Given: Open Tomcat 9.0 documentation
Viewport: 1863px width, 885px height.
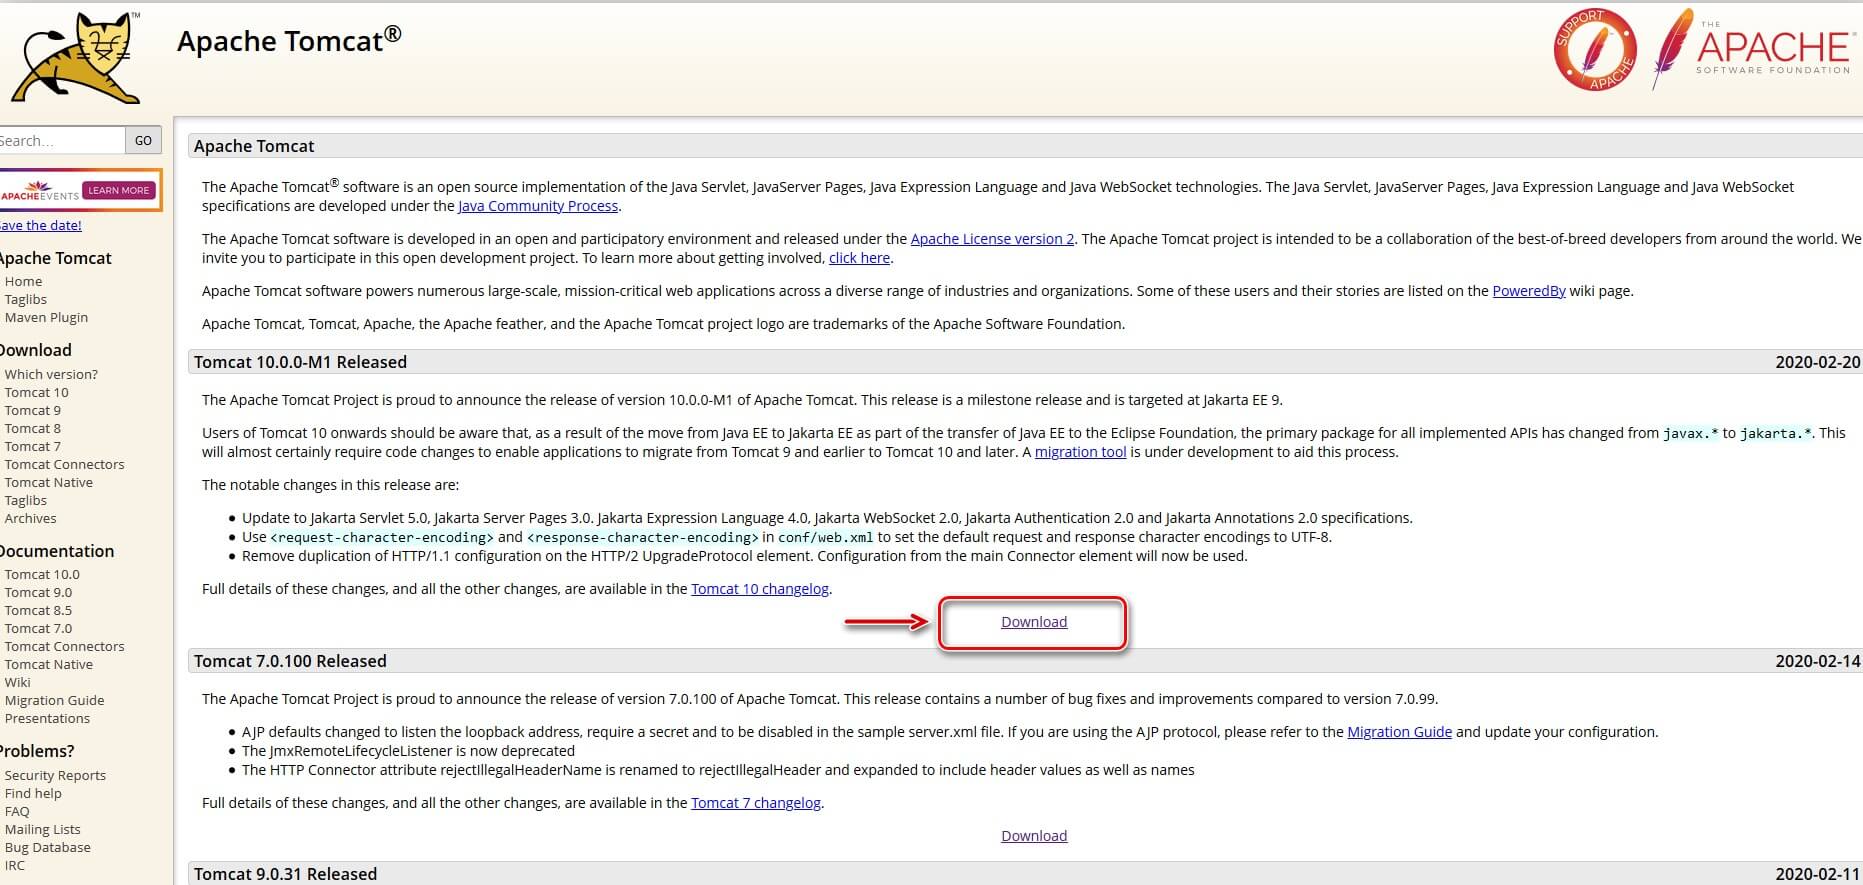Looking at the screenshot, I should pyautogui.click(x=38, y=592).
